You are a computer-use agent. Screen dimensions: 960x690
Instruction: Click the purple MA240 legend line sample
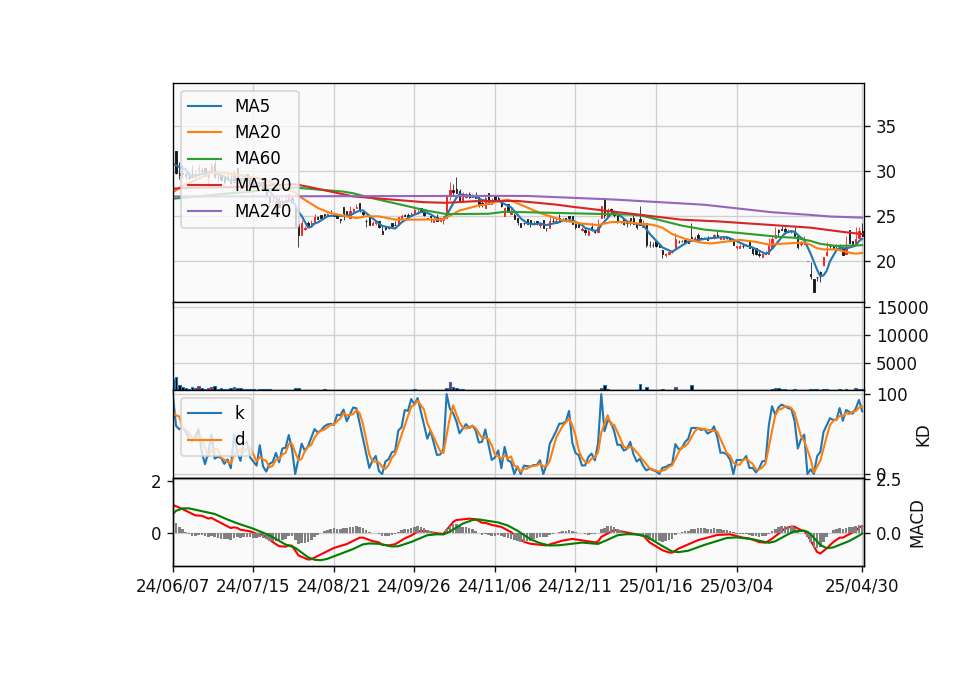pyautogui.click(x=204, y=211)
